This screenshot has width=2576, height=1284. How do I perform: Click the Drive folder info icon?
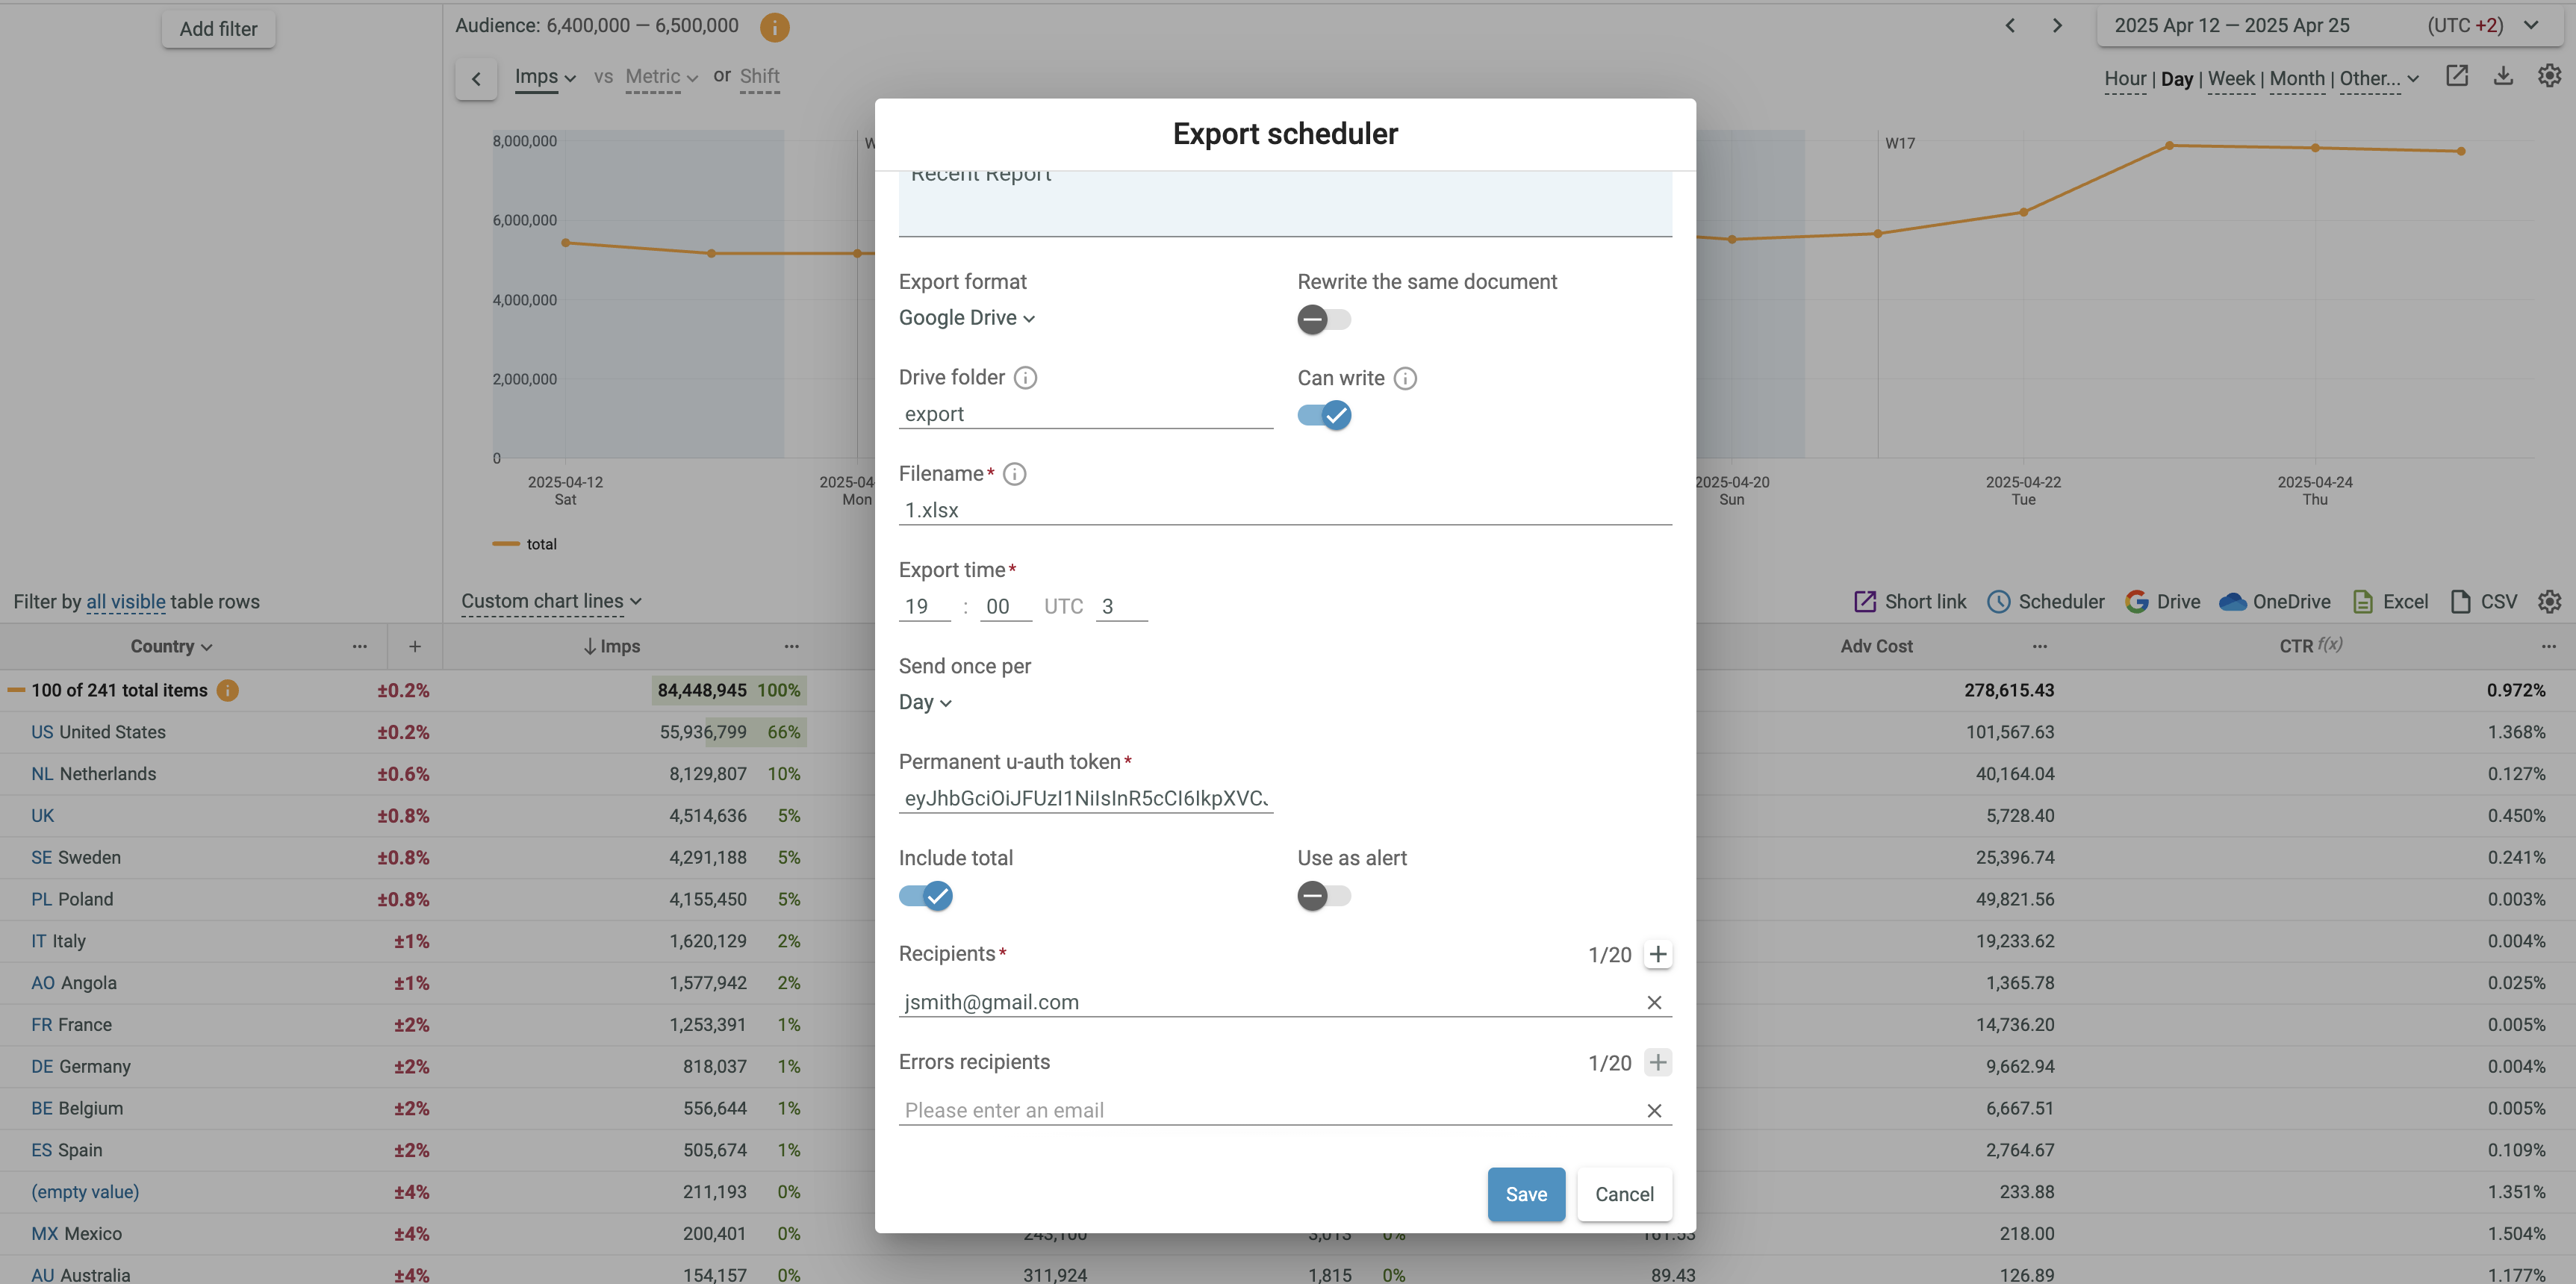1025,377
